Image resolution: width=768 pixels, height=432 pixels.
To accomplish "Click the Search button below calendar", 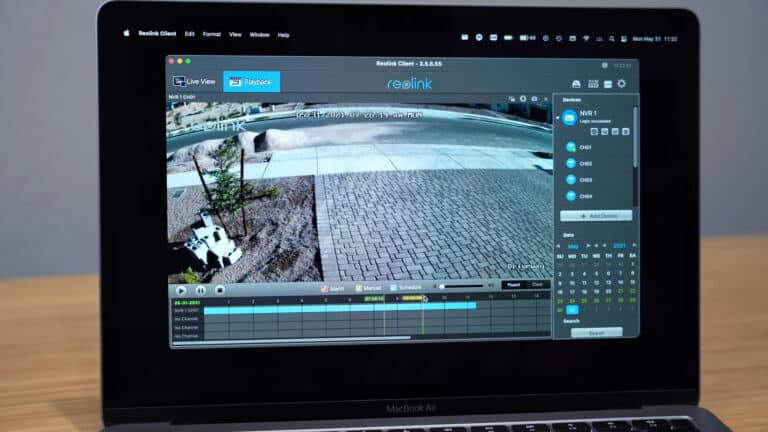I will point(596,332).
